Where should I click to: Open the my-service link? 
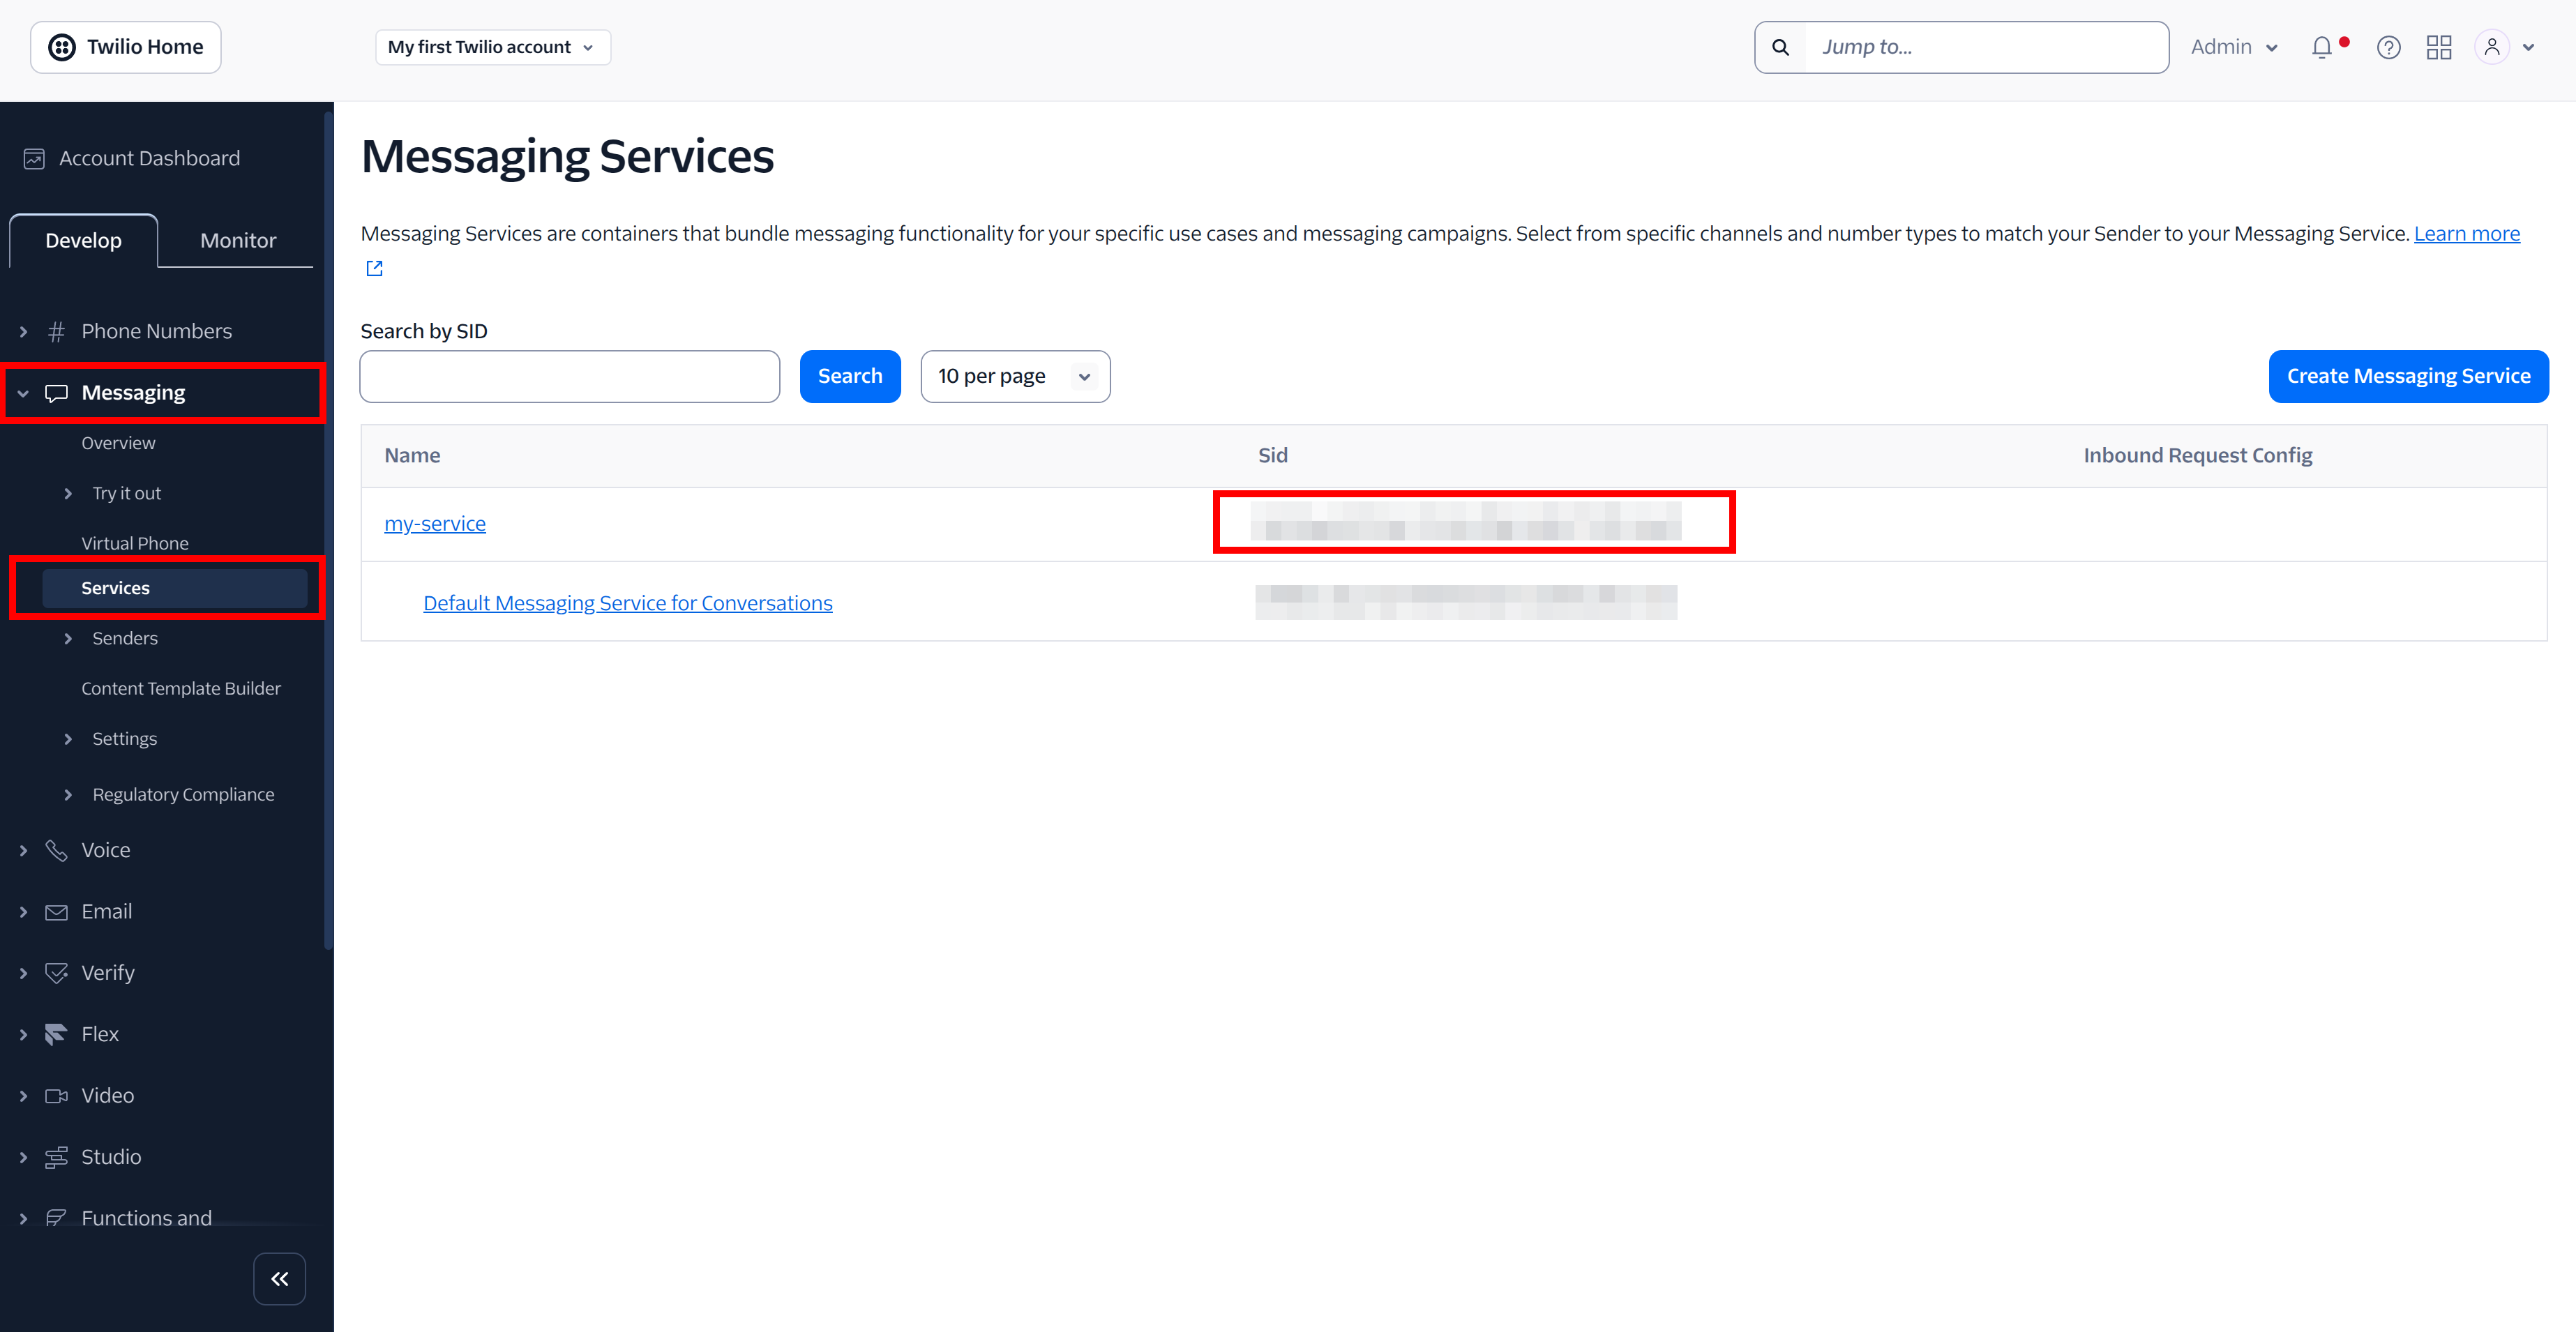434,523
